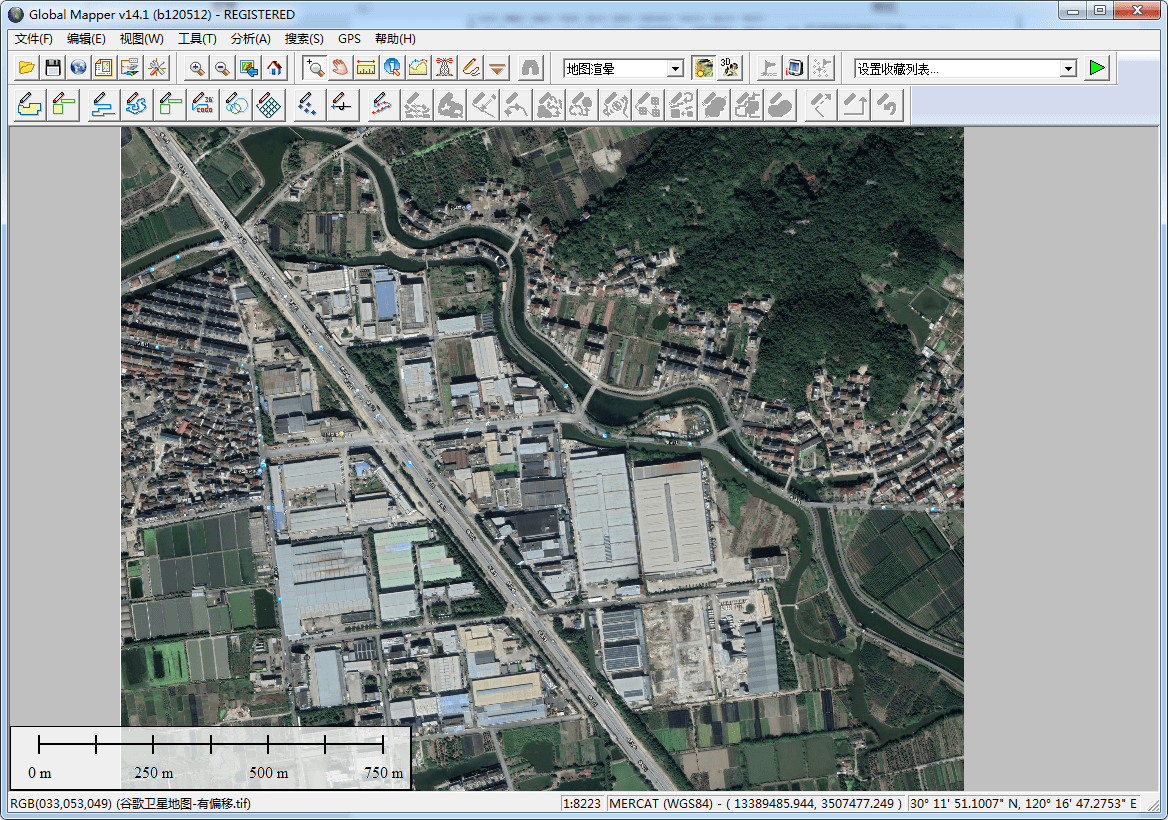Click the create grid pencil icon
The height and width of the screenshot is (820, 1168).
[269, 105]
